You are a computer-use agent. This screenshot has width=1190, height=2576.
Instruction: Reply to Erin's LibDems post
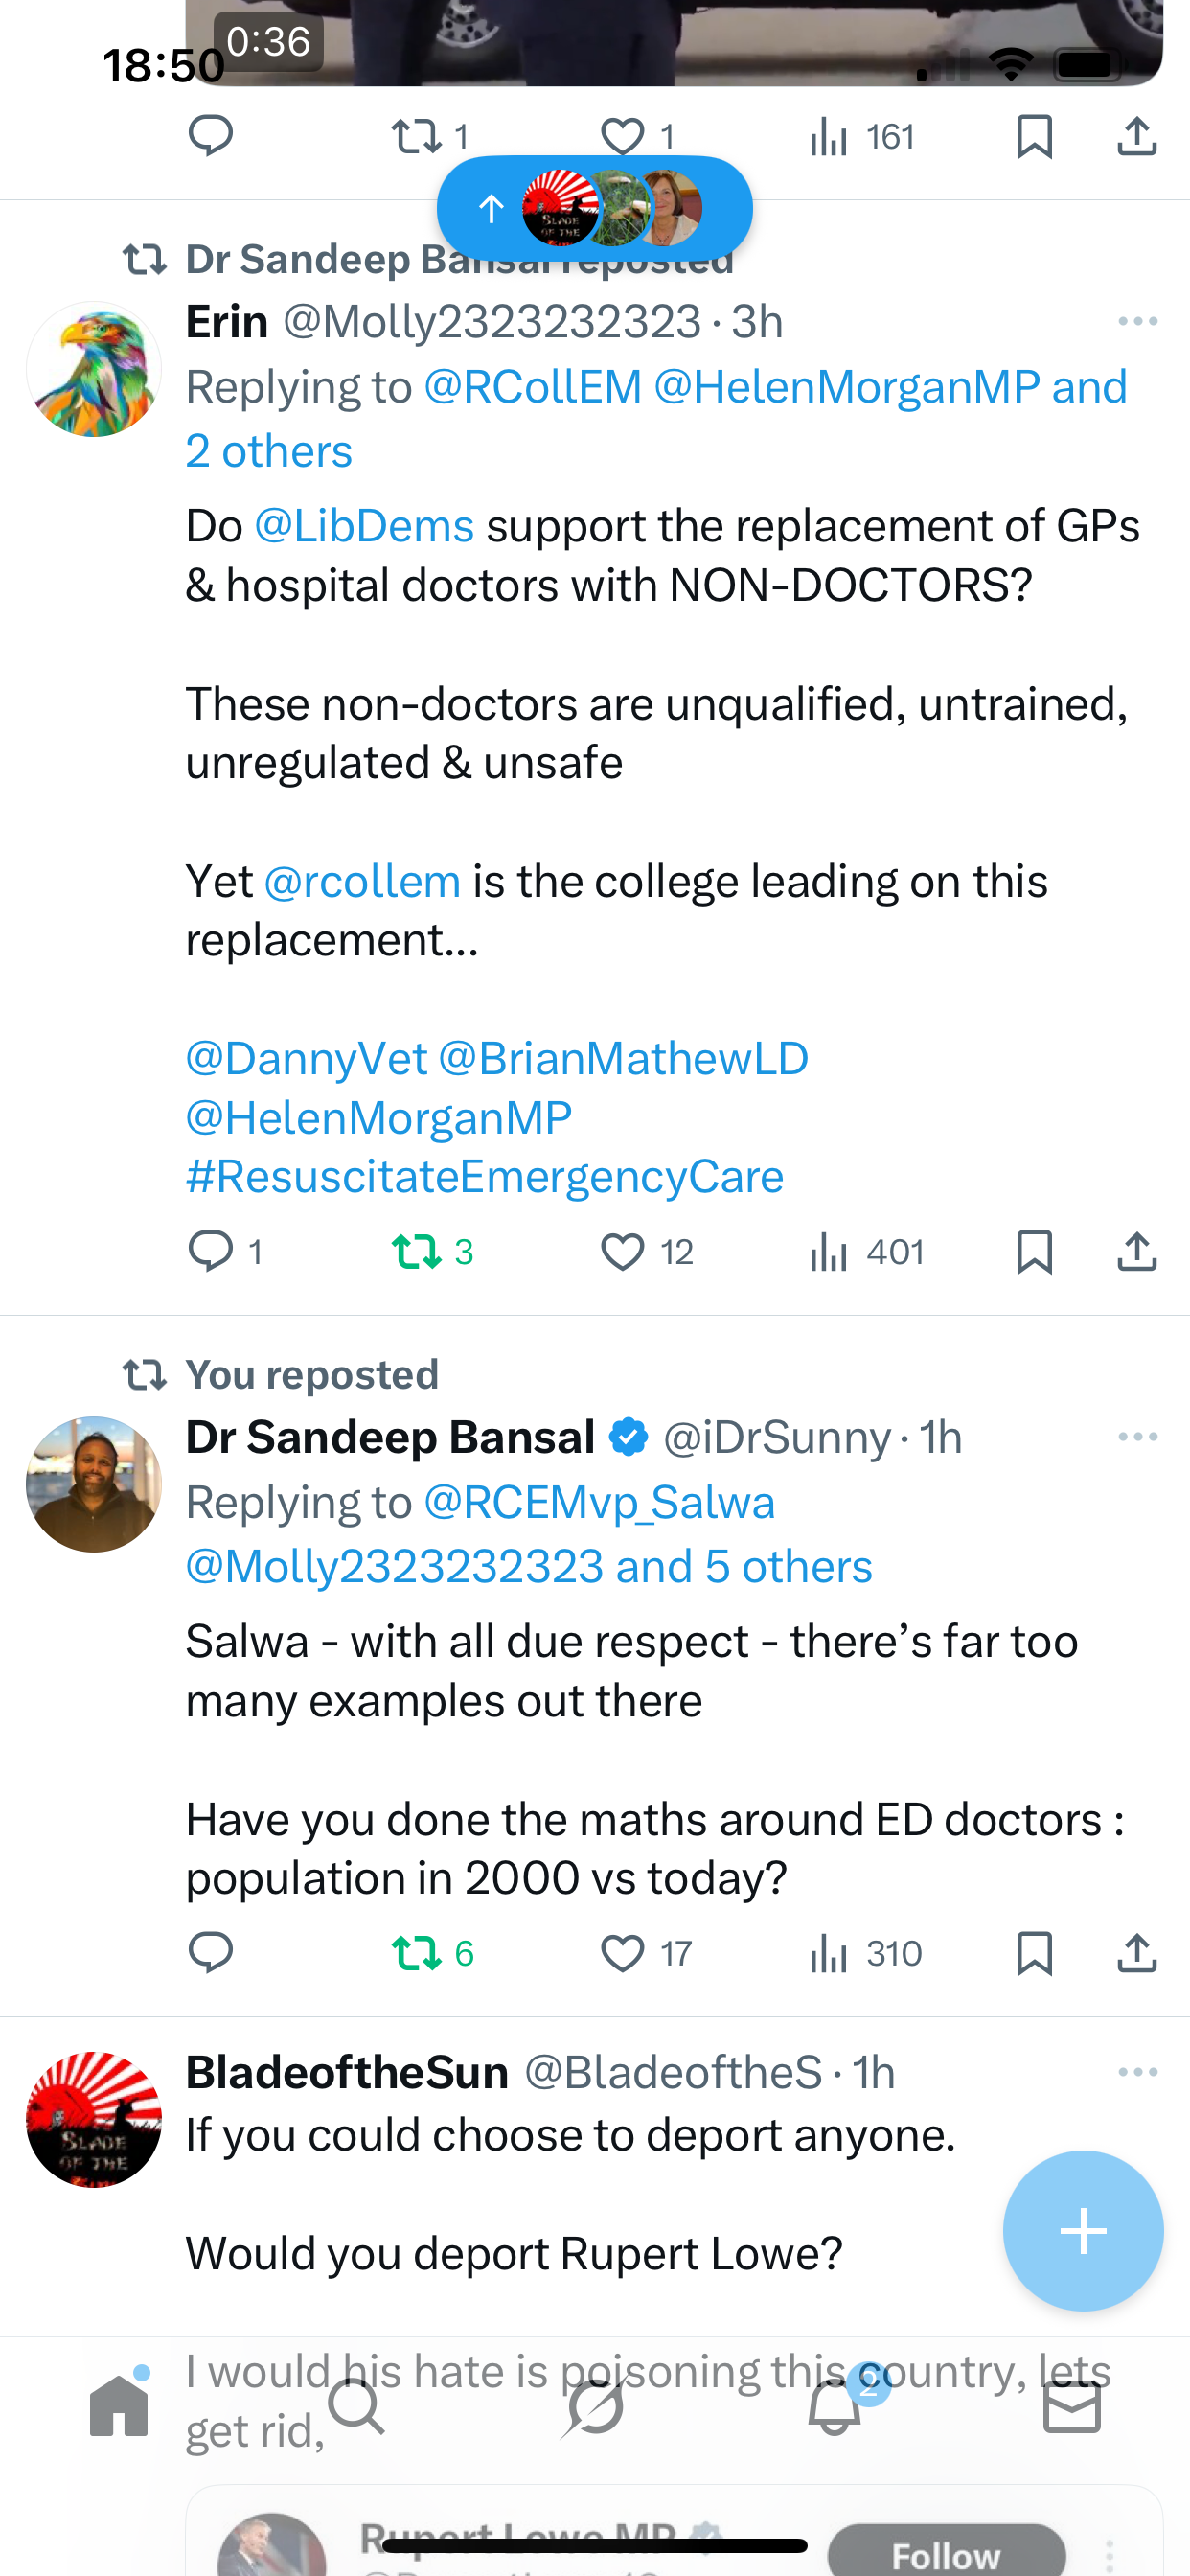211,1252
